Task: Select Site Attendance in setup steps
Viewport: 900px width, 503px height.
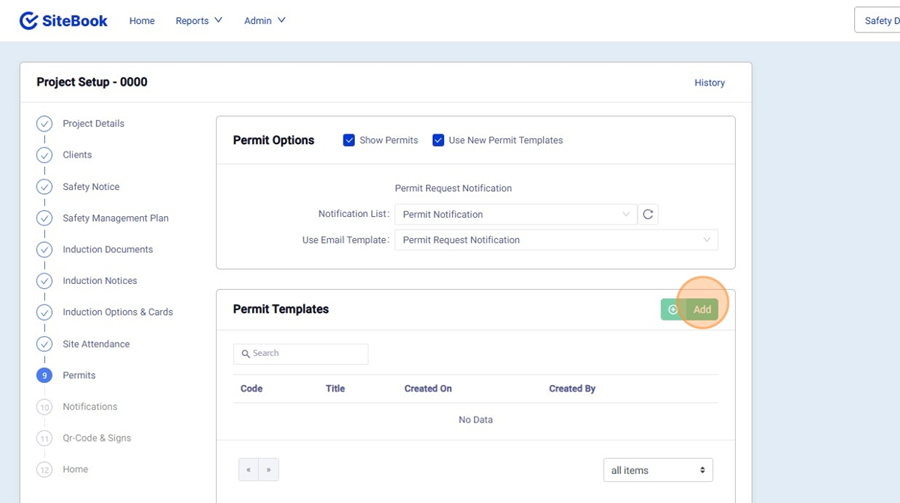Action: point(96,344)
